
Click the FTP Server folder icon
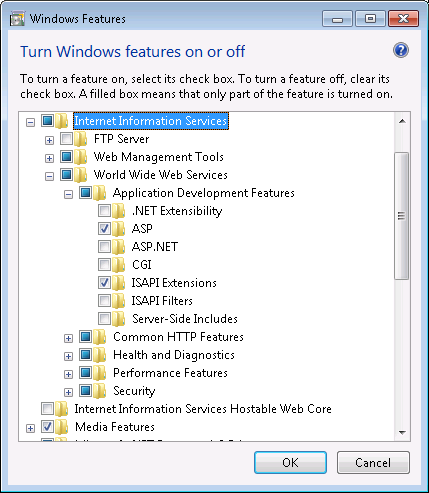(80, 139)
